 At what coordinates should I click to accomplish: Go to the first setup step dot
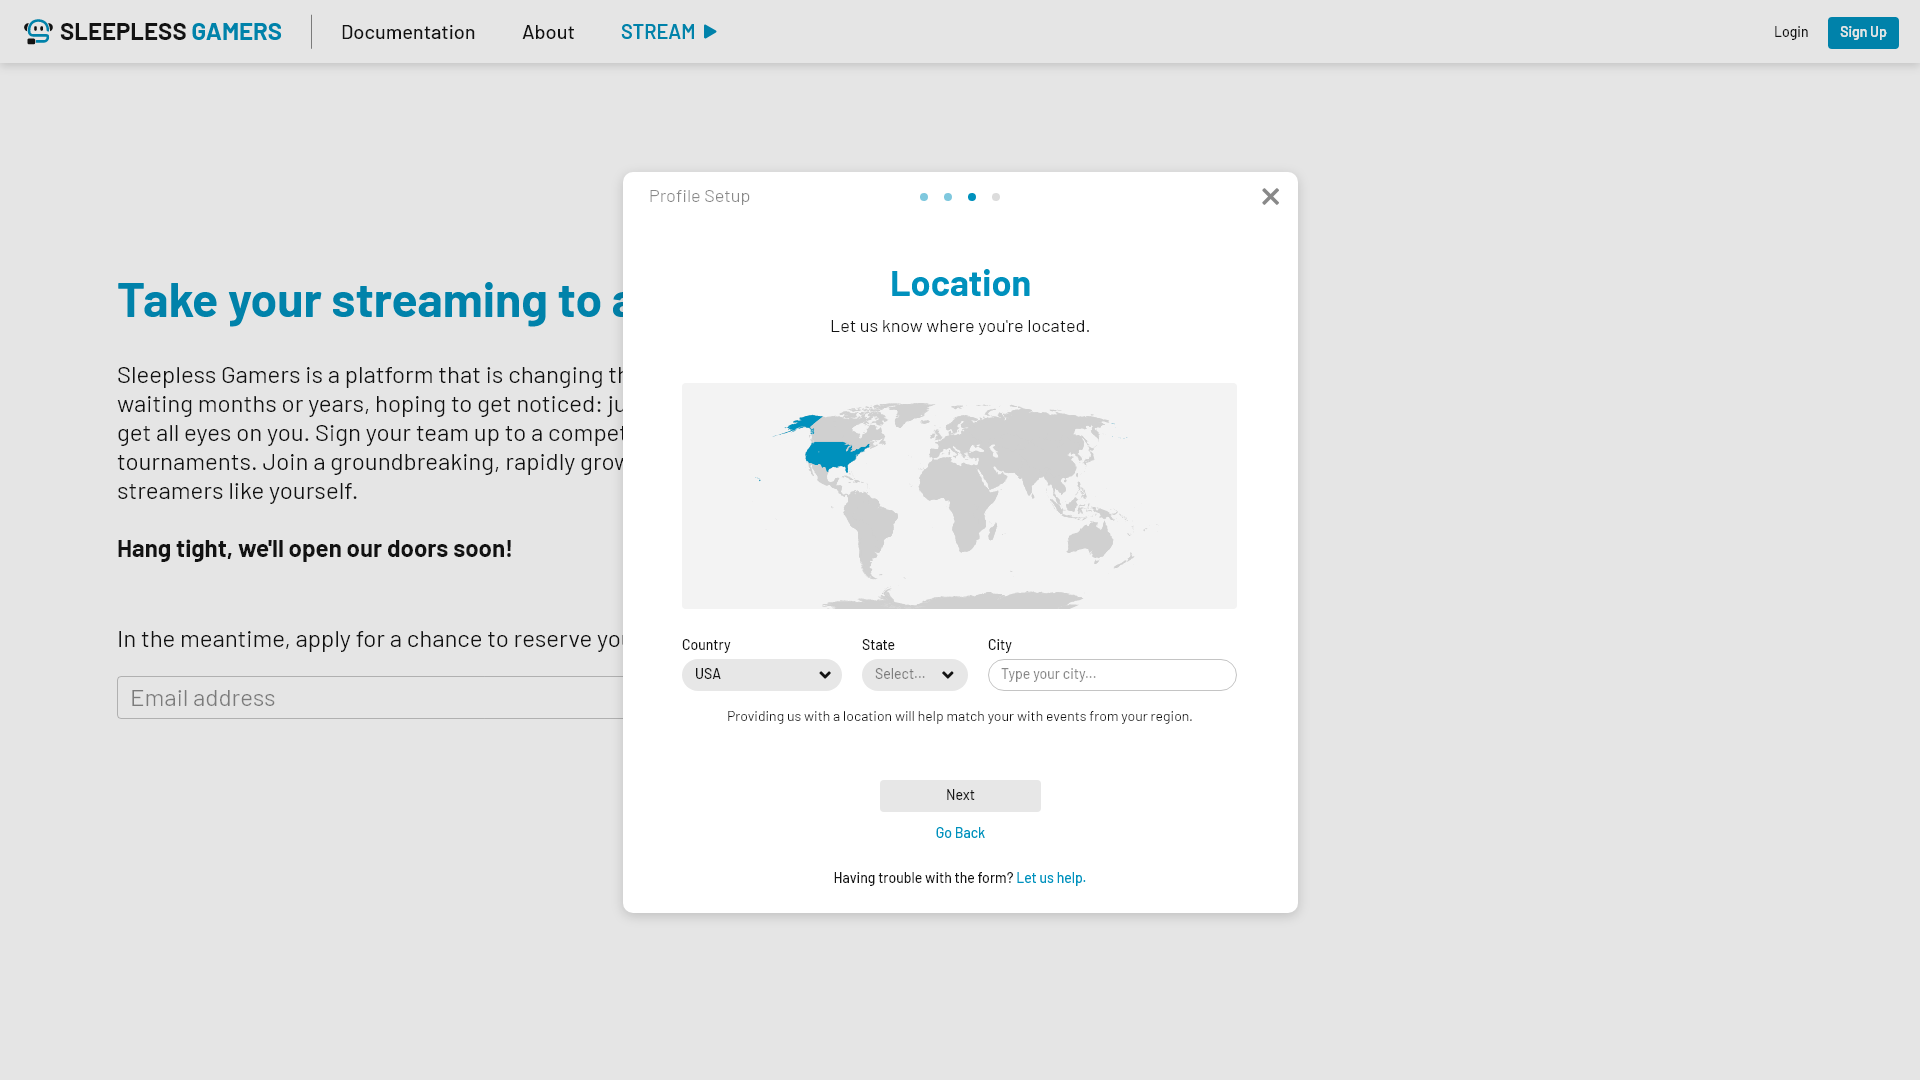point(924,197)
